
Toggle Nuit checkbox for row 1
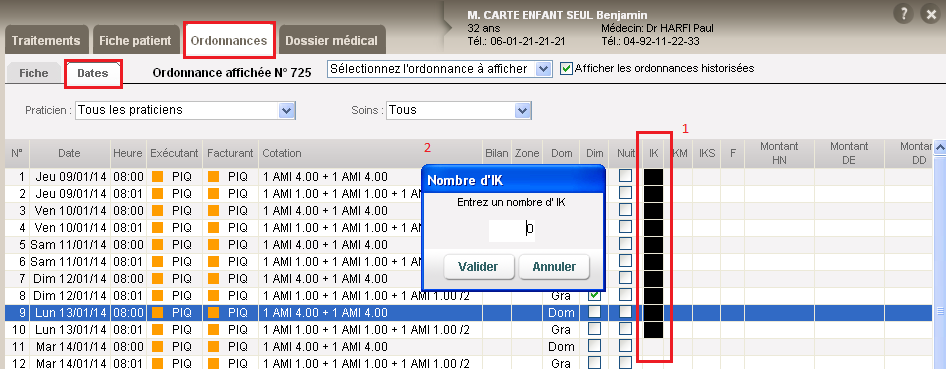coord(626,175)
